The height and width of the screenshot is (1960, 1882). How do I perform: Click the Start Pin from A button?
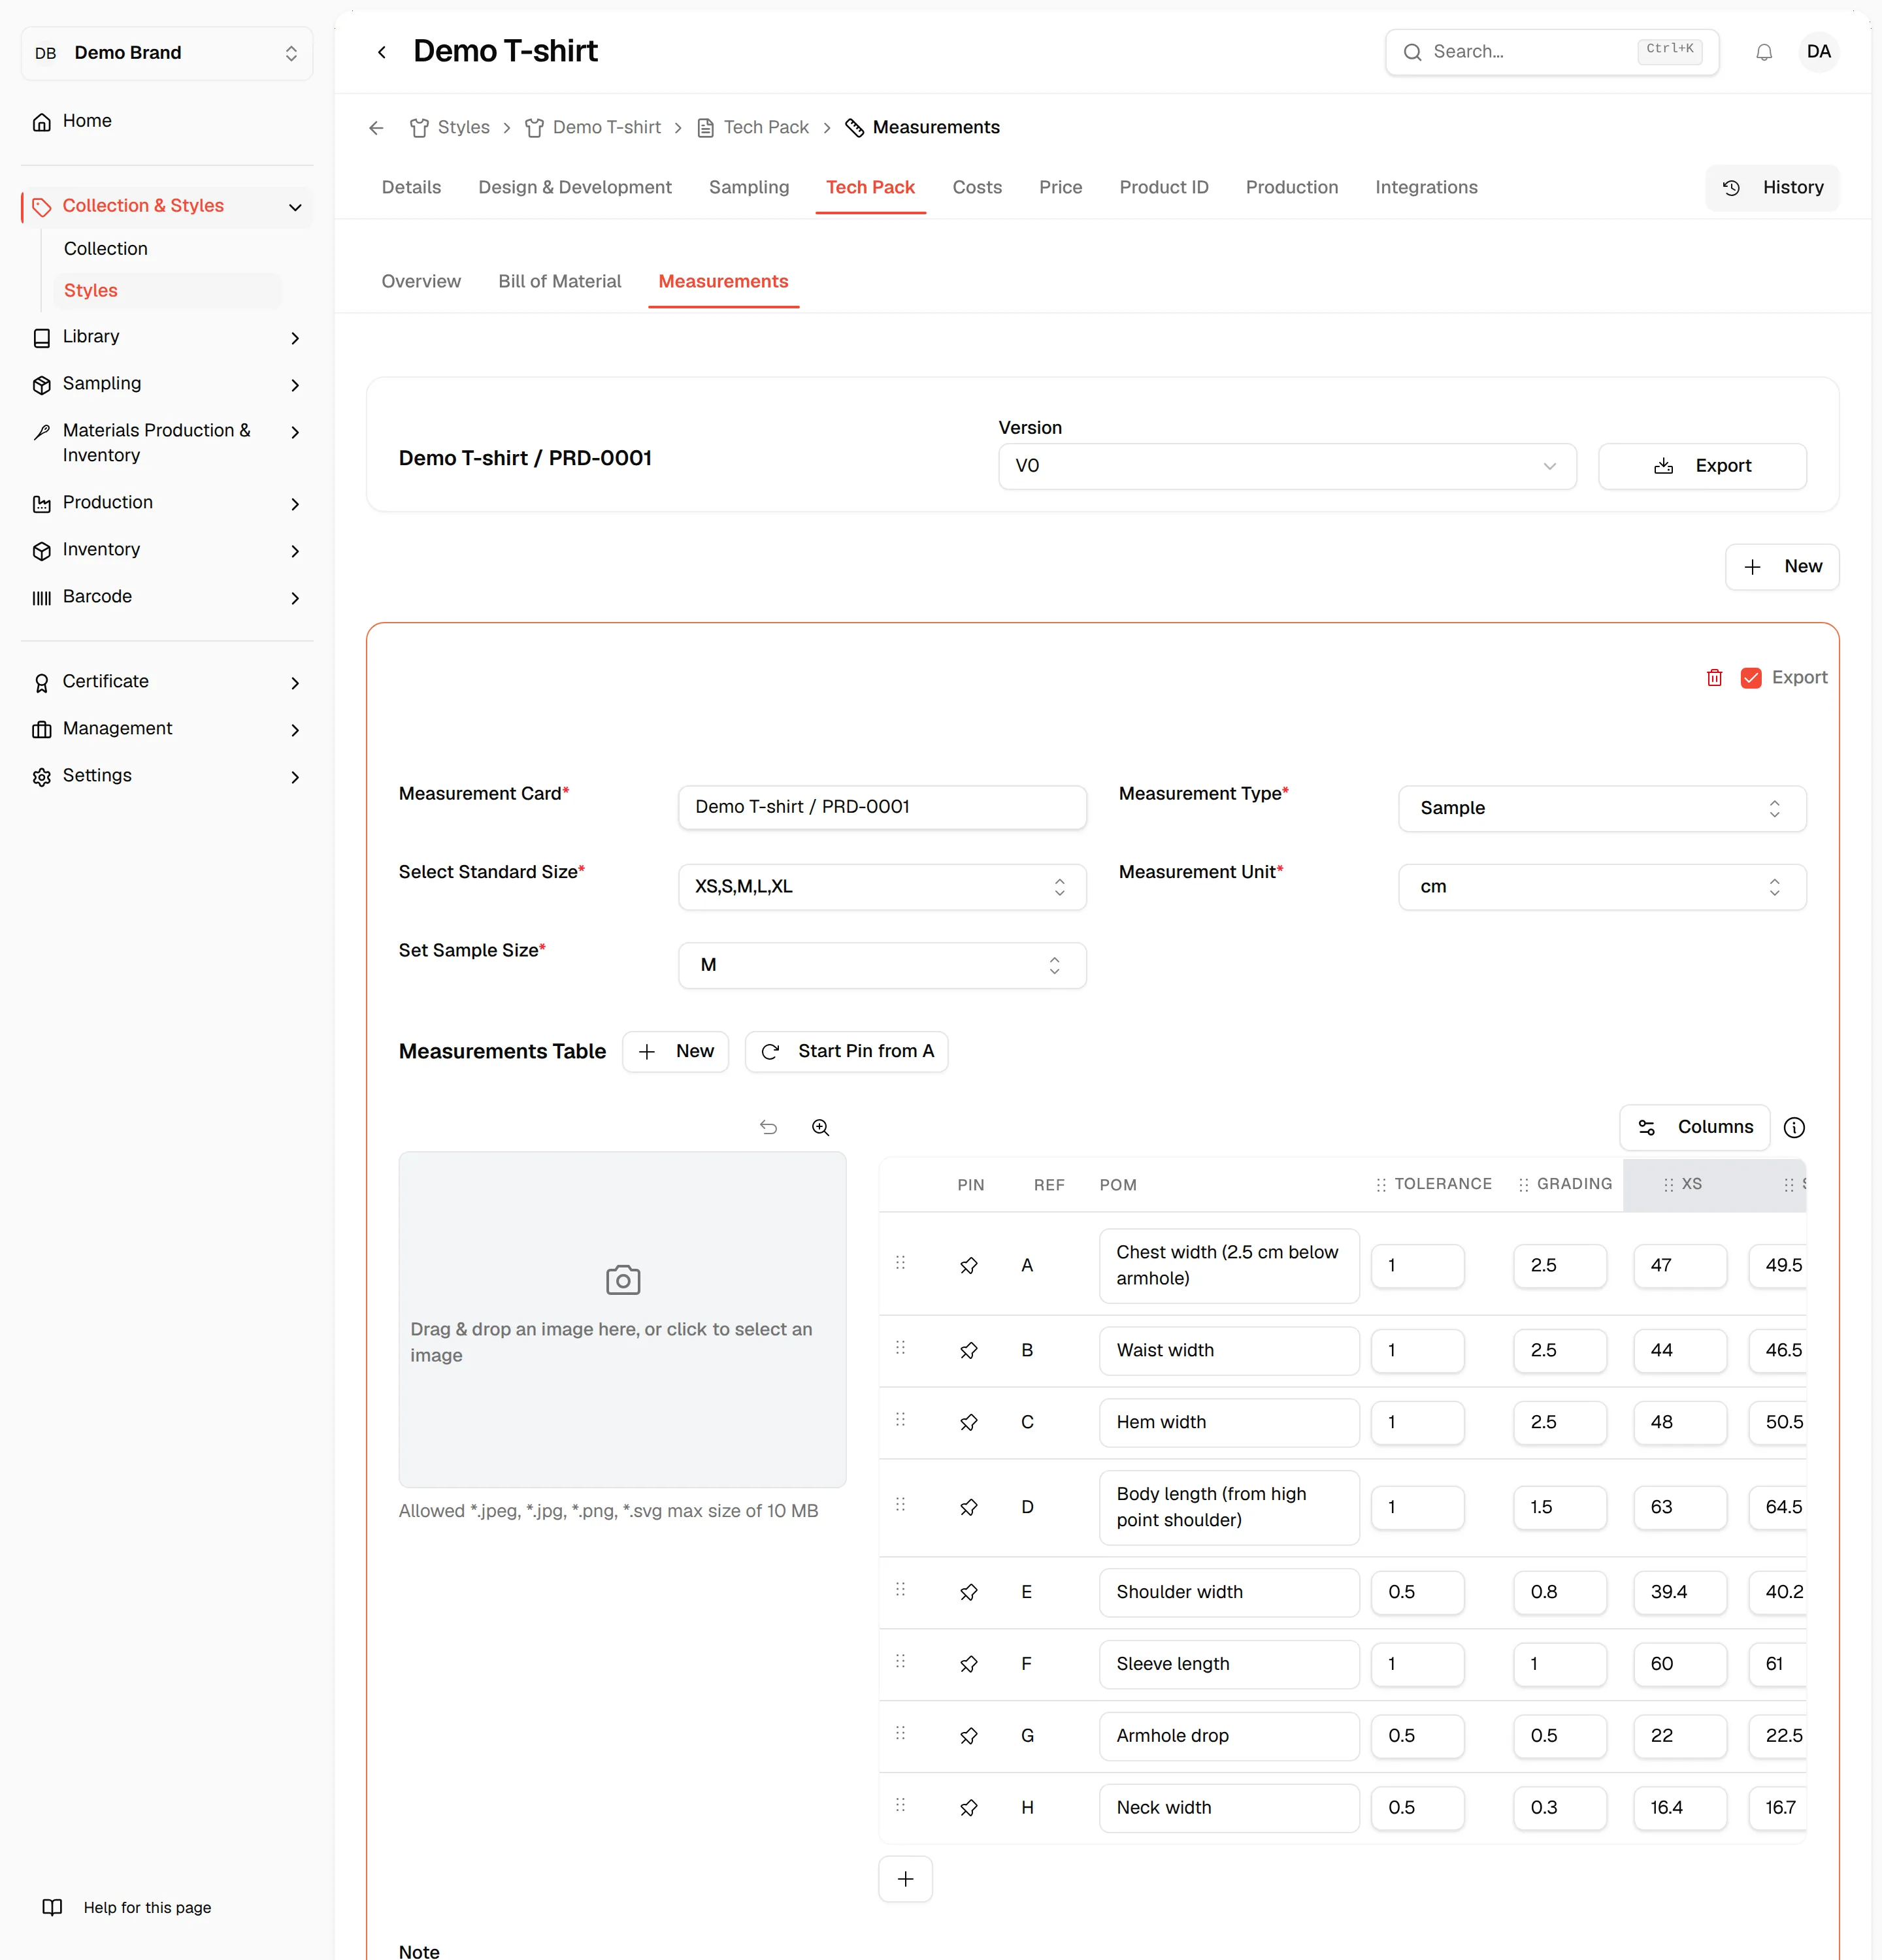(x=846, y=1051)
